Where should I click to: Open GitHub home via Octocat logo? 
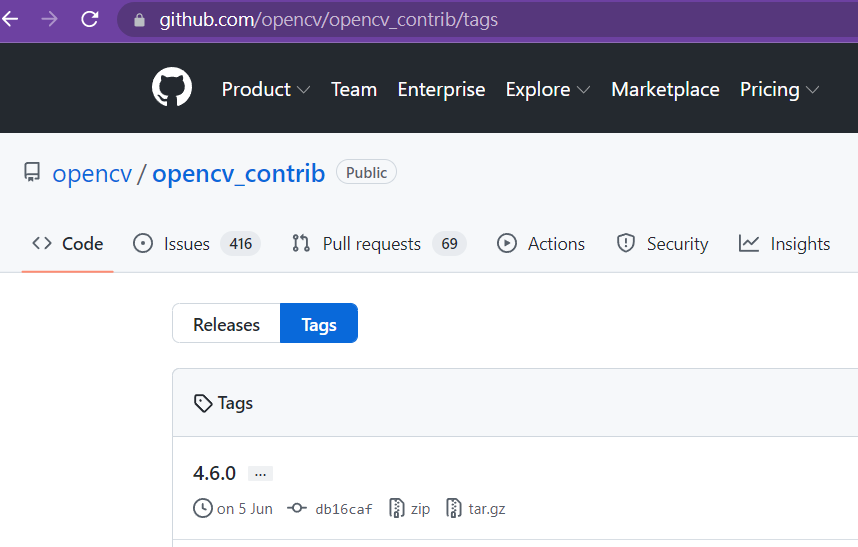point(172,87)
